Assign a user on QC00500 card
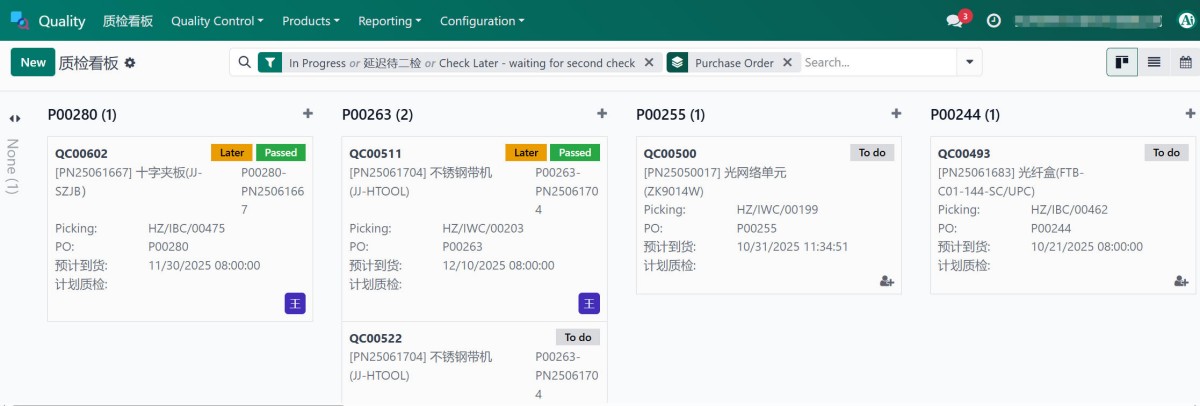This screenshot has width=1200, height=406. (x=886, y=282)
